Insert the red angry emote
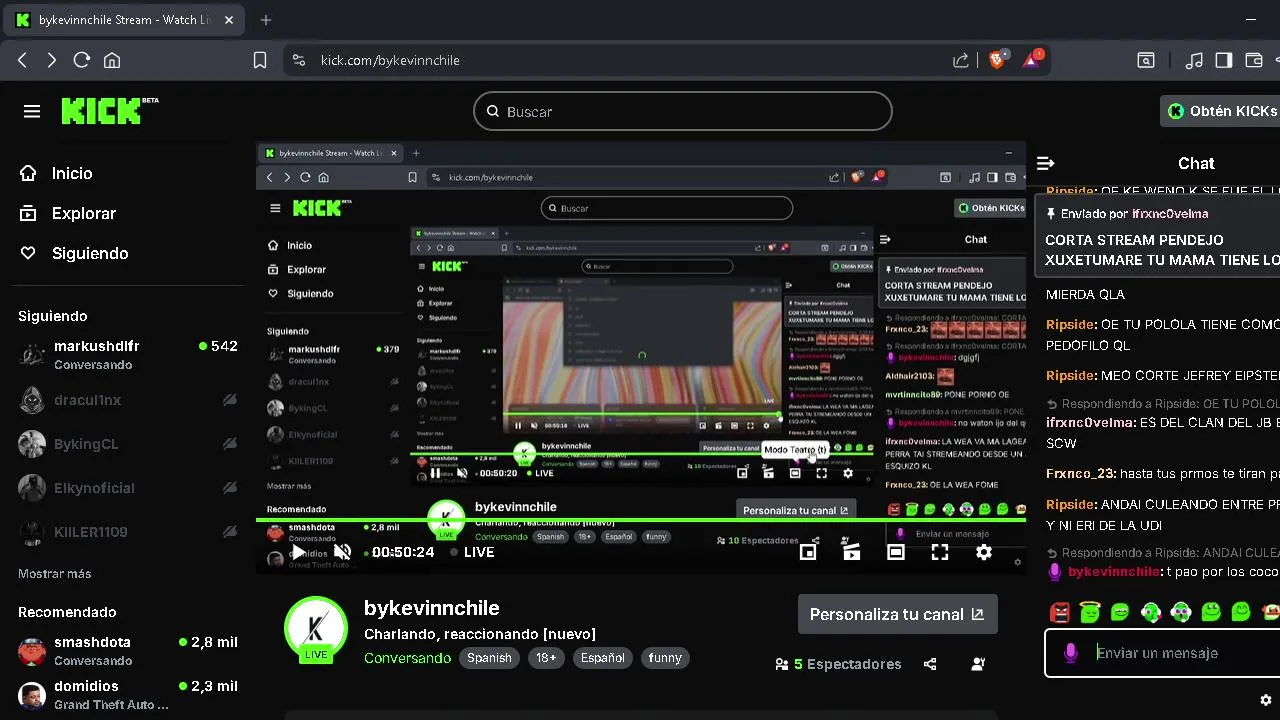Viewport: 1280px width, 720px height. (1061, 612)
